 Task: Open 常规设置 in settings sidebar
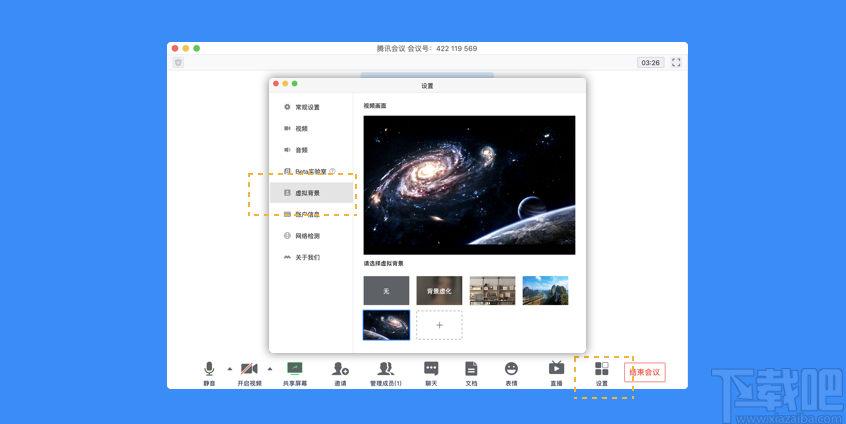(311, 107)
